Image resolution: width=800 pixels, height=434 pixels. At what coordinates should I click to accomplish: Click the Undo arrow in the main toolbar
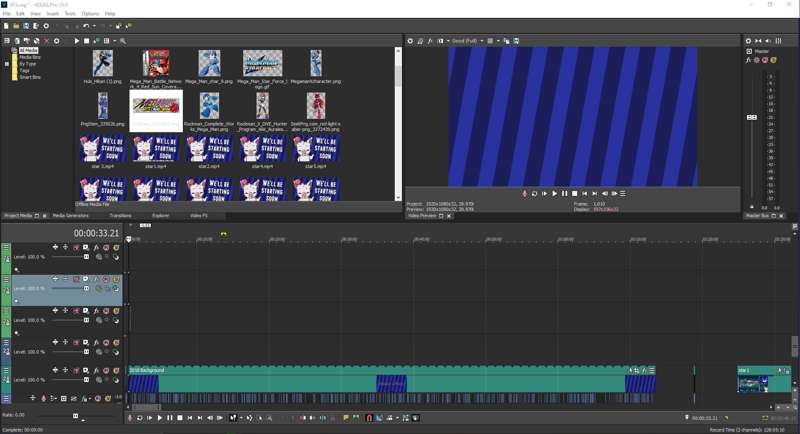click(x=86, y=26)
